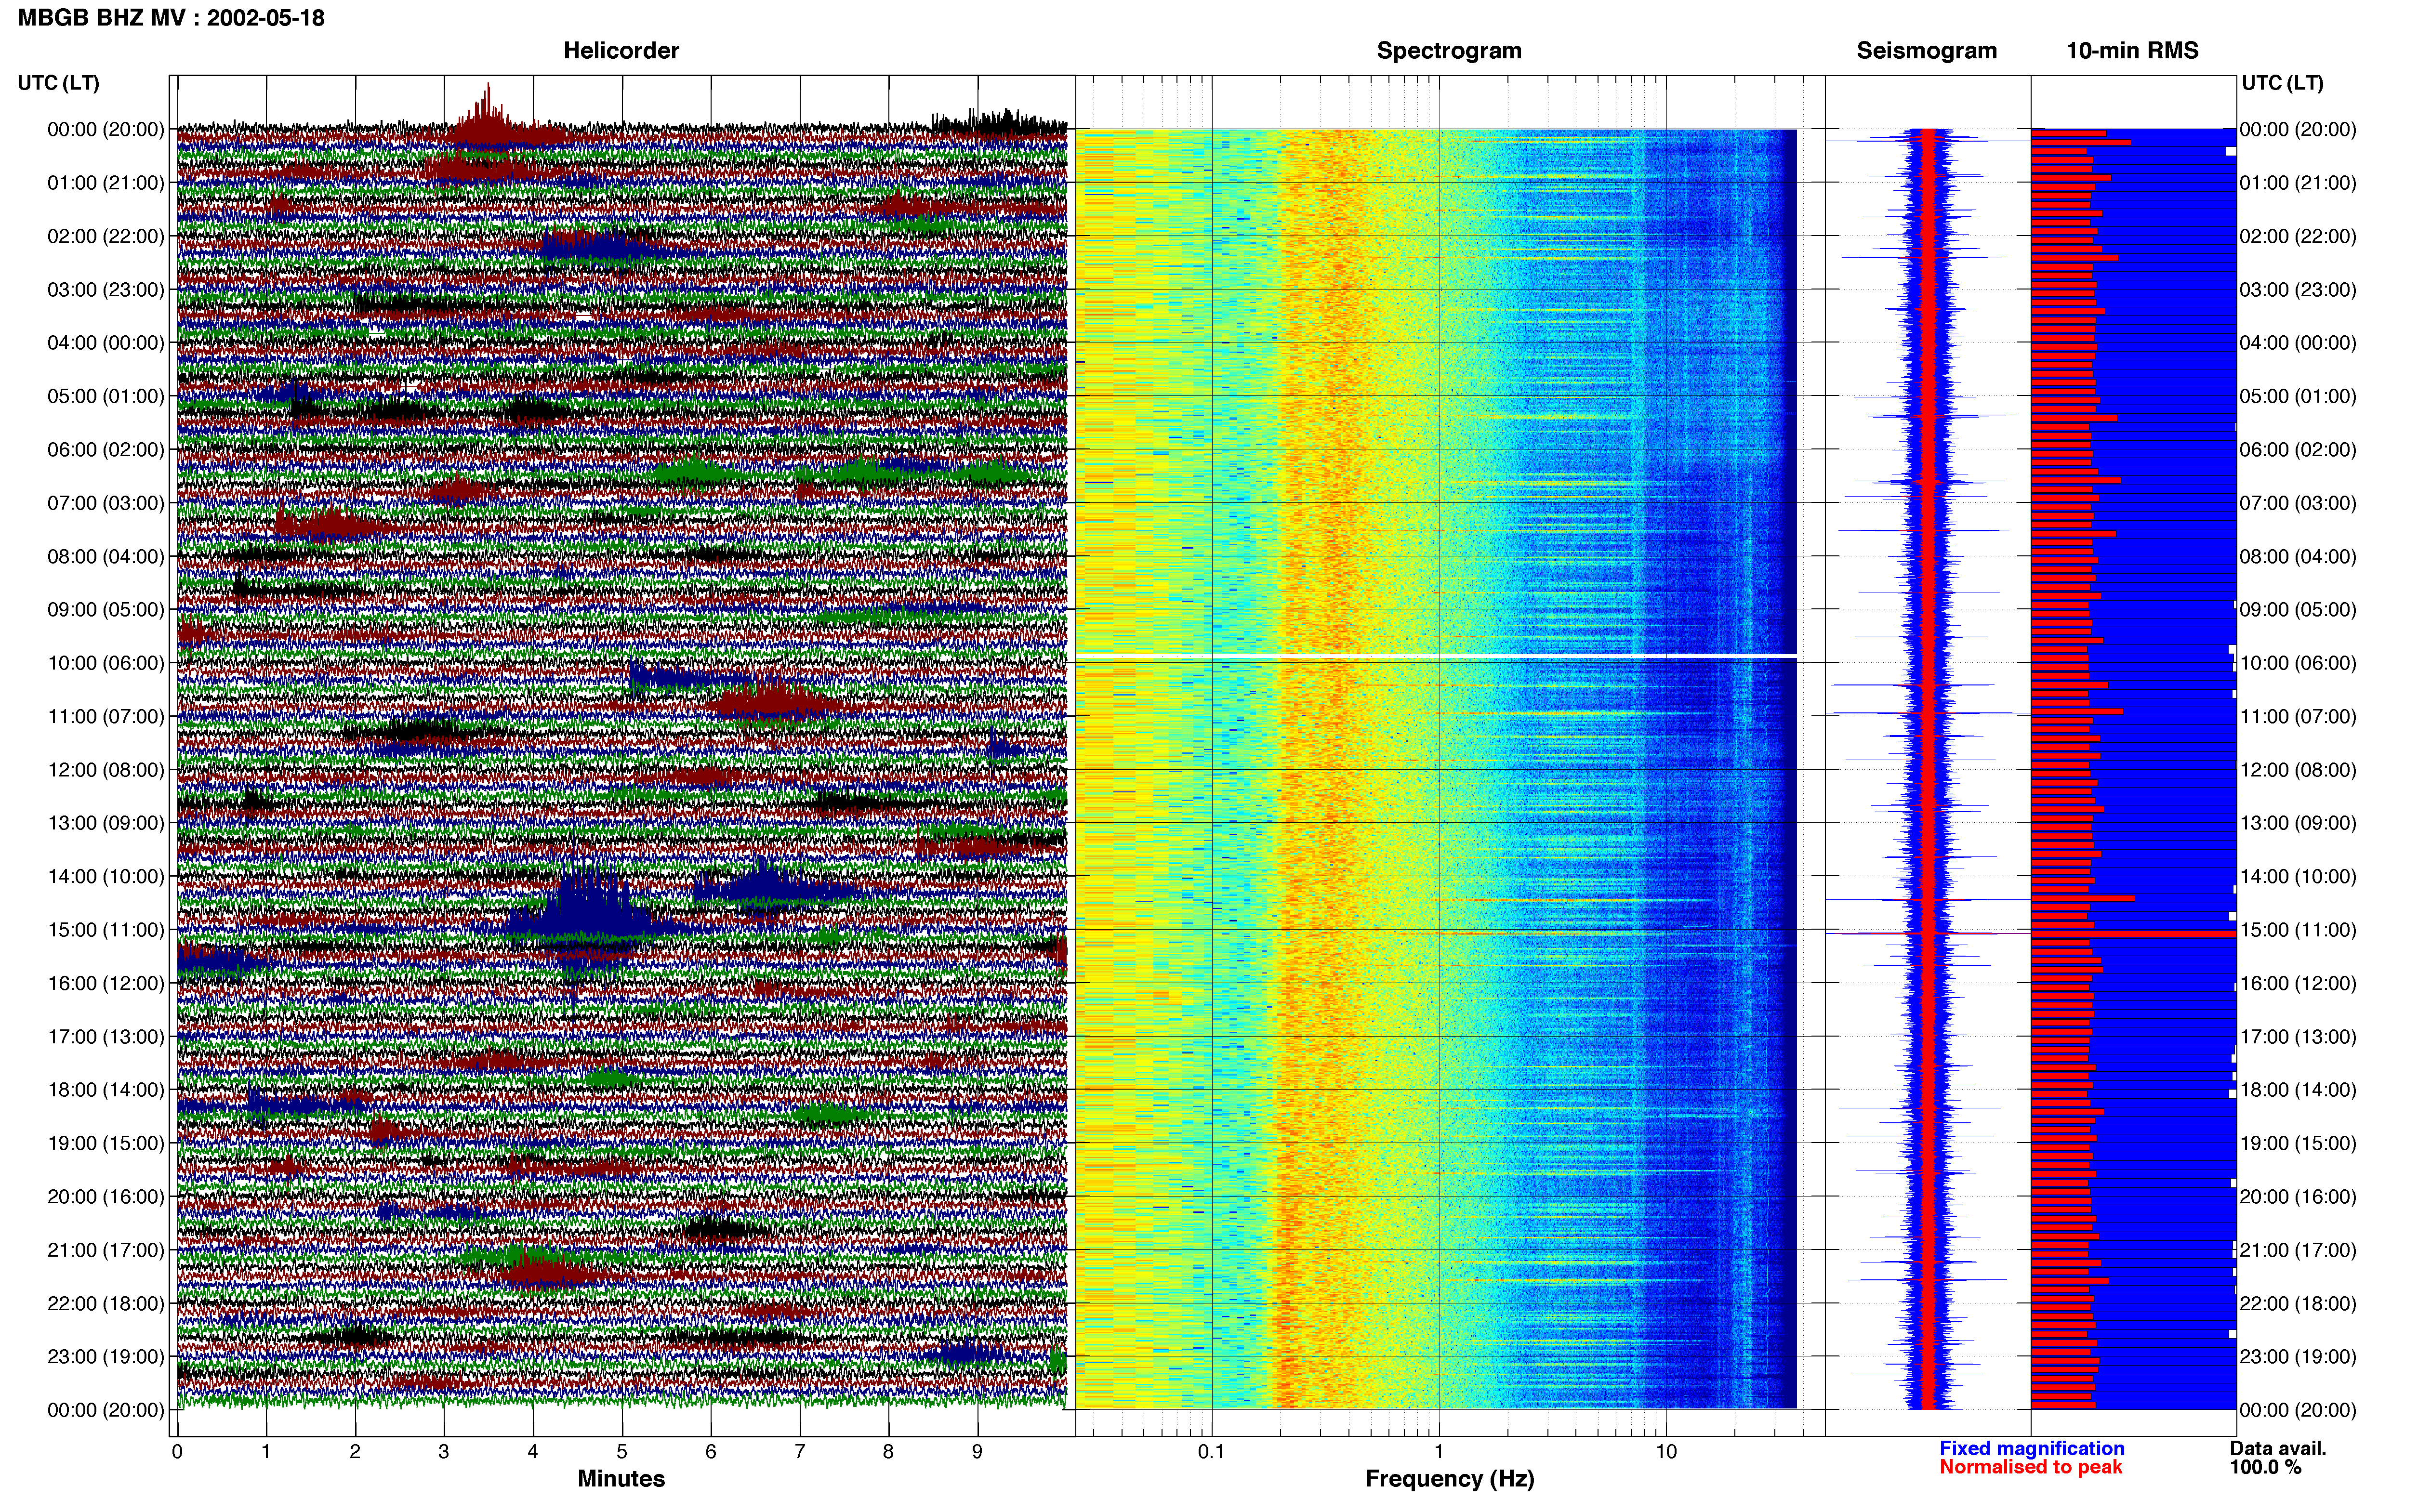Select the 'Frequency (Hz)' axis label
The height and width of the screenshot is (1512, 2418).
pyautogui.click(x=1449, y=1479)
